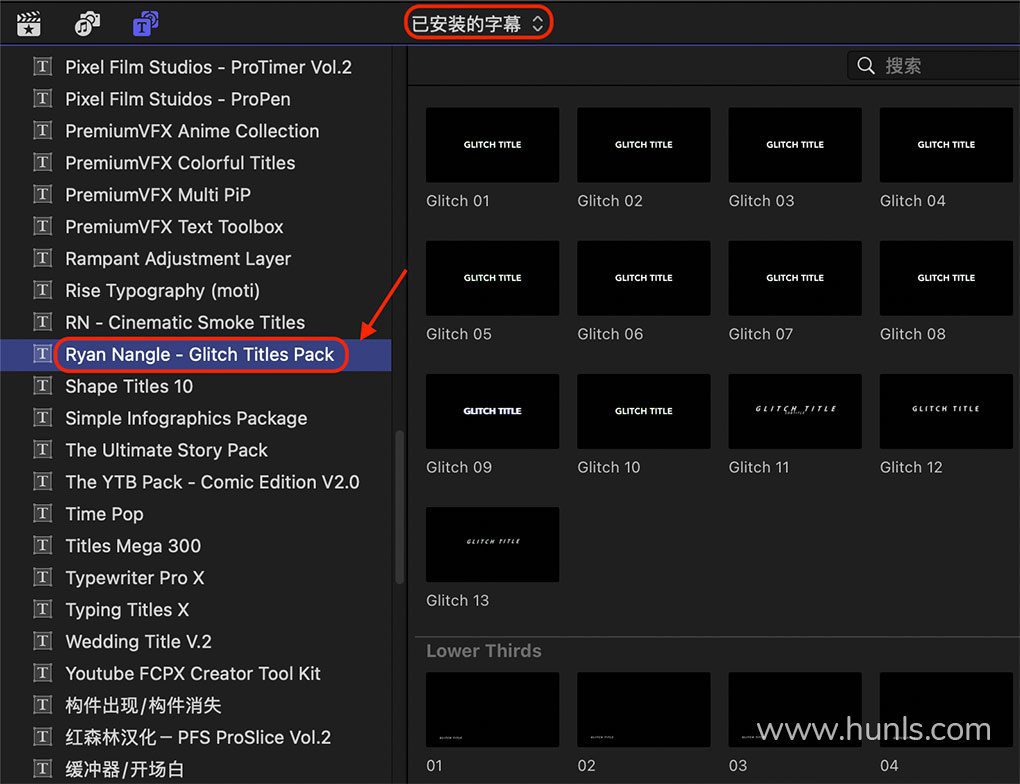Select Lower Thirds 02 thumbnail
This screenshot has height=784, width=1020.
pyautogui.click(x=643, y=710)
